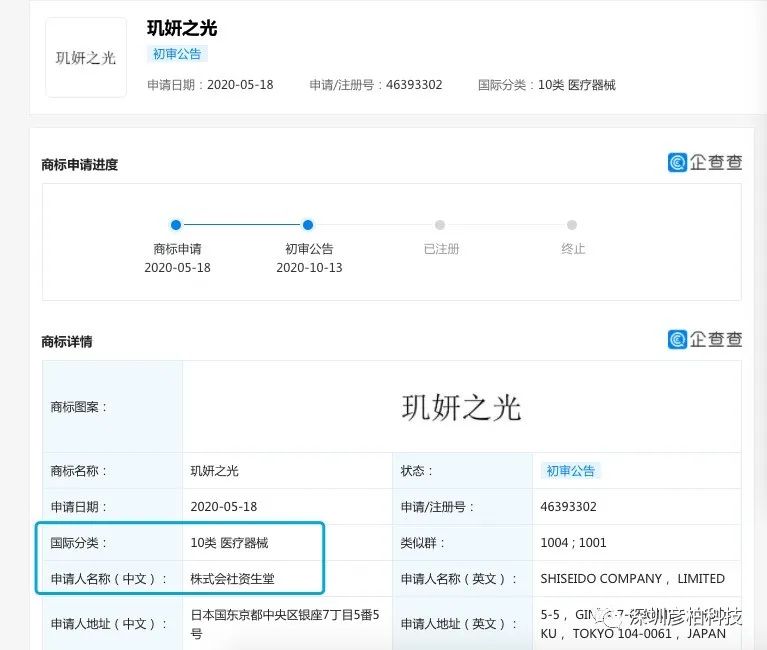This screenshot has width=767, height=650.
Task: Click the 企查查 logo in 商标申请进度 section
Action: 705,162
